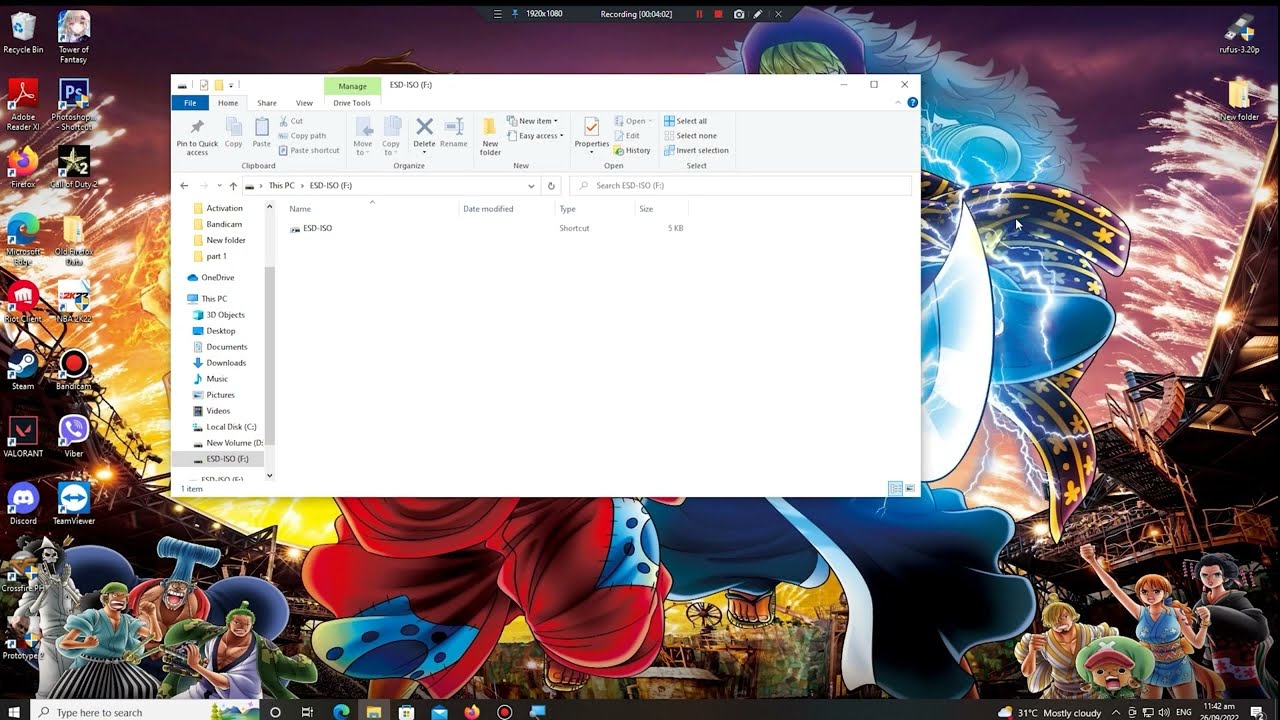1280x720 pixels.
Task: Switch to the Share tab
Action: [x=267, y=103]
